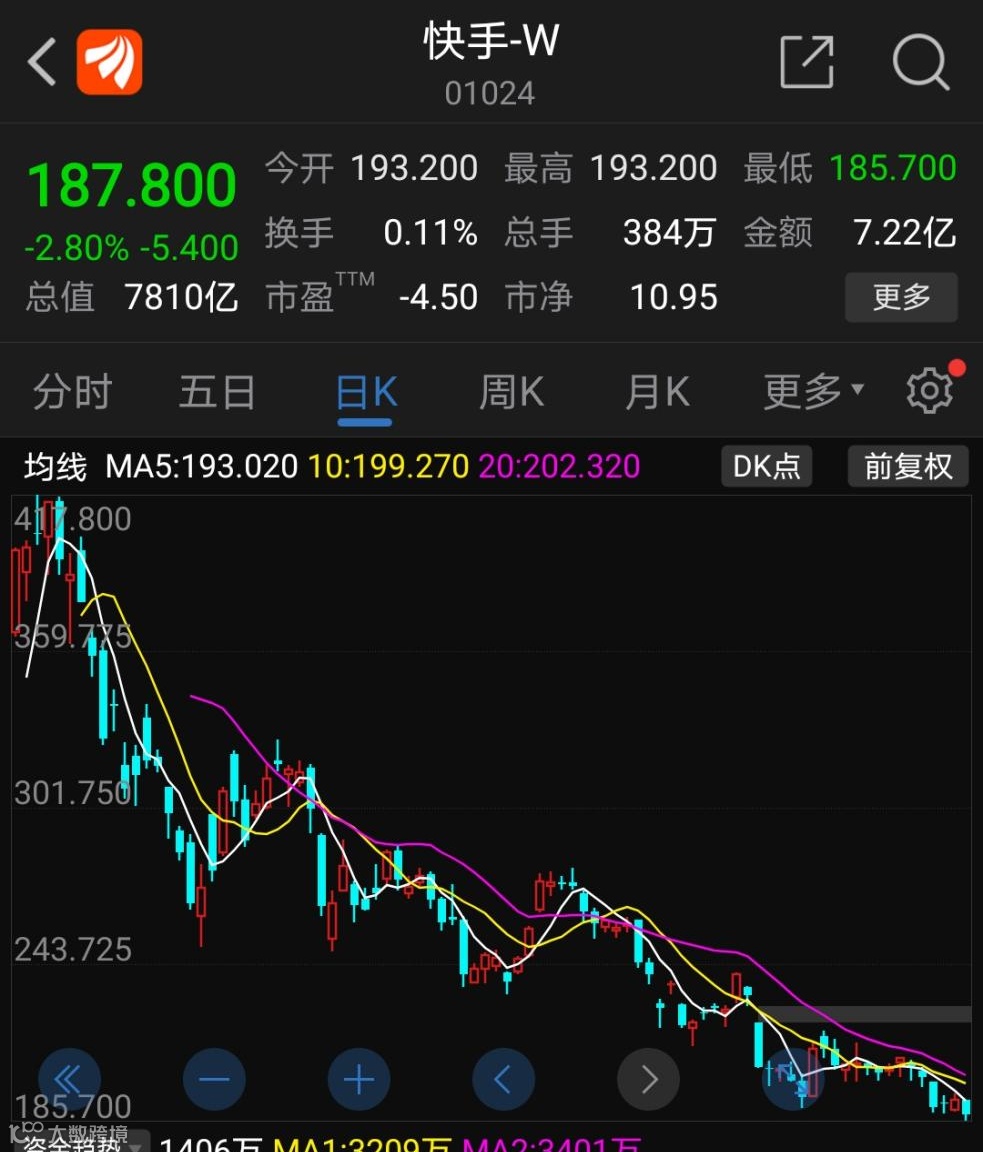Zoom out chart with minus button
Viewport: 983px width, 1152px height.
(214, 1079)
